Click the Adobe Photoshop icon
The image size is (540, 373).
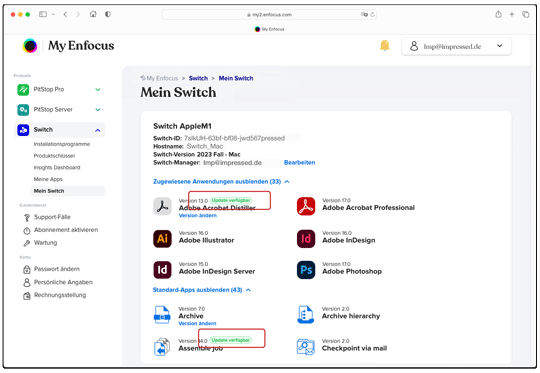point(306,270)
